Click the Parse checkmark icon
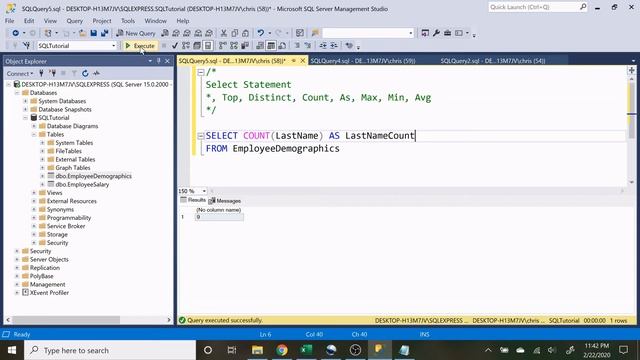Viewport: 640px width, 360px height. (x=175, y=46)
